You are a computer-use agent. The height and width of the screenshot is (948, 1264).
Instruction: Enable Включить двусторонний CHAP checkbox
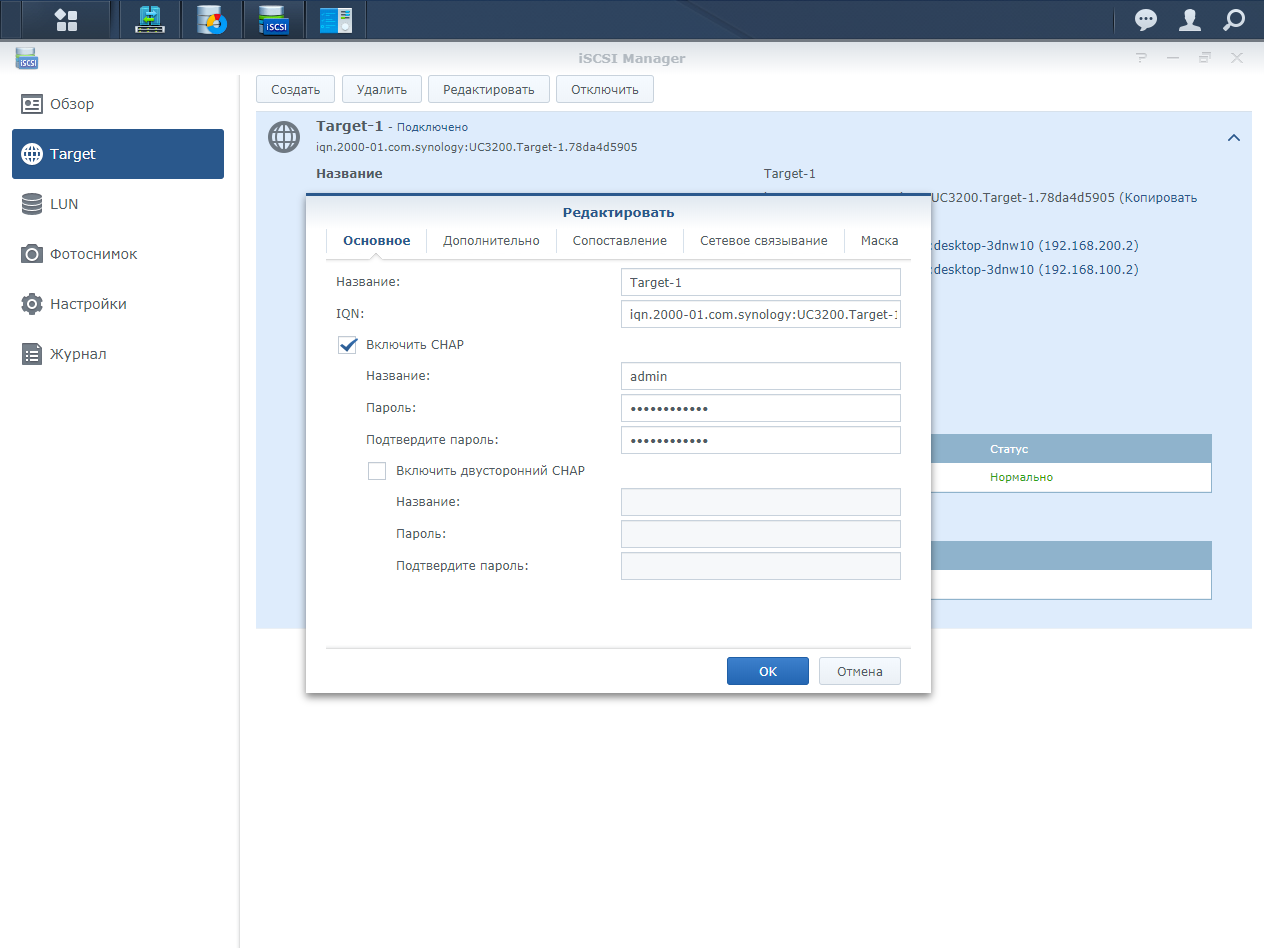pyautogui.click(x=377, y=471)
